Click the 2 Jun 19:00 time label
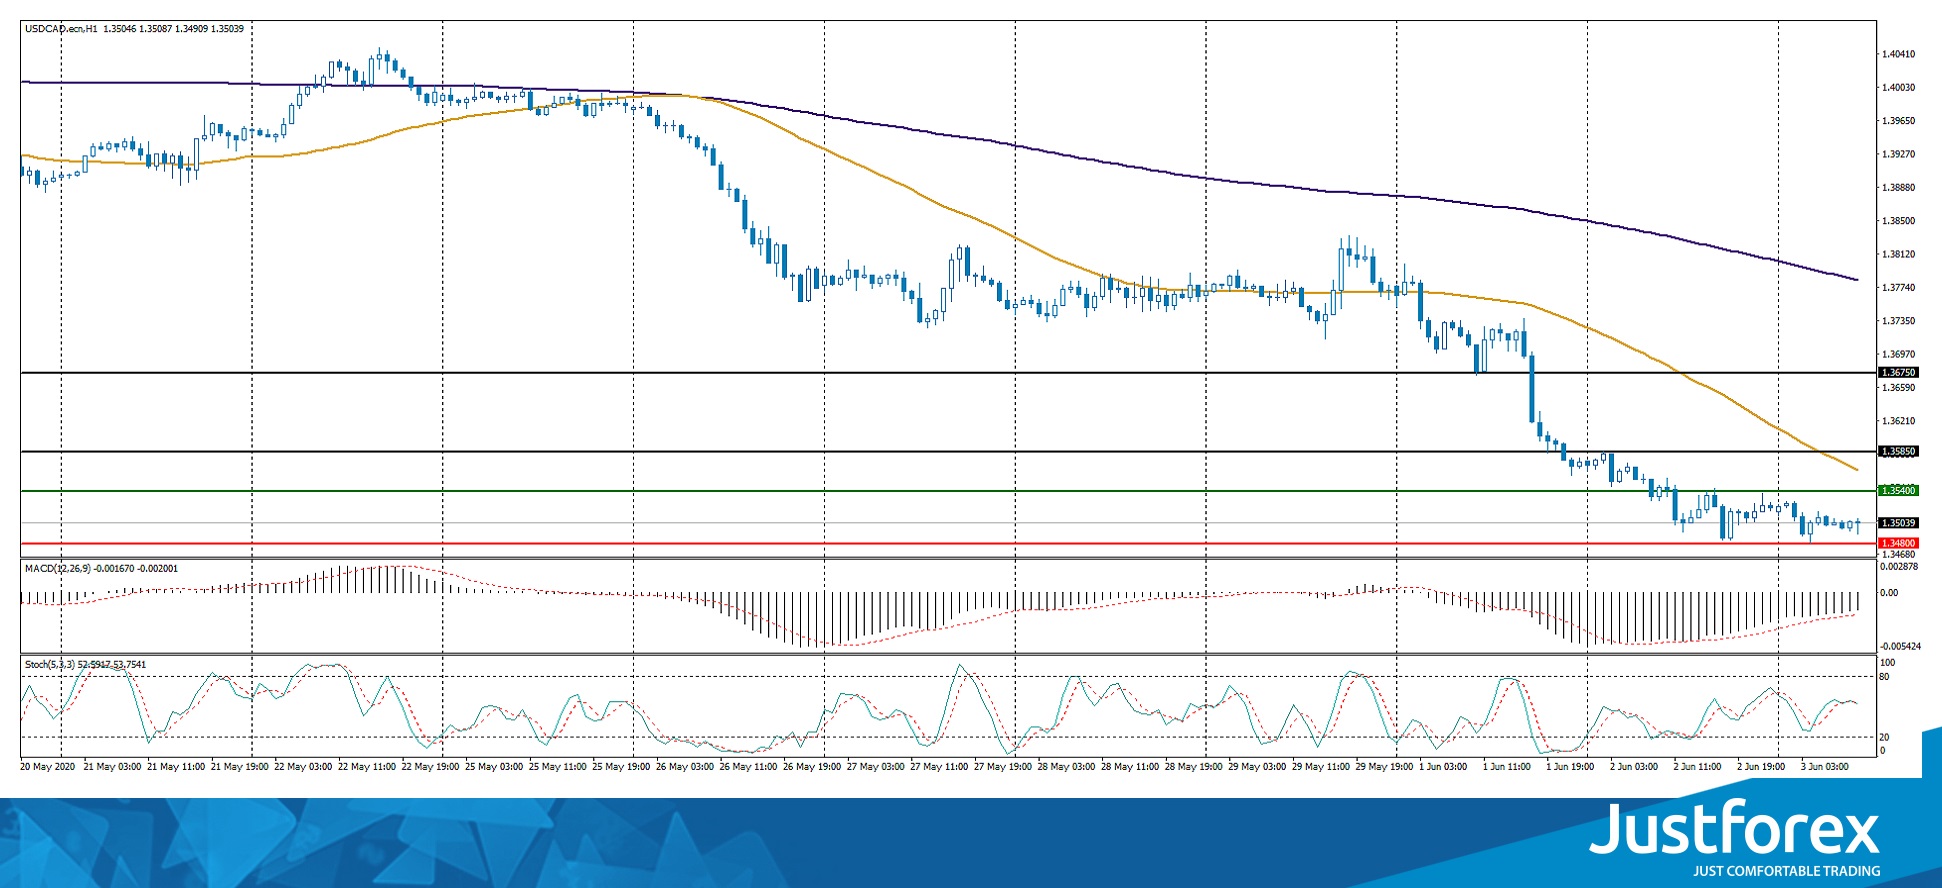Image resolution: width=1942 pixels, height=888 pixels. tap(1761, 767)
